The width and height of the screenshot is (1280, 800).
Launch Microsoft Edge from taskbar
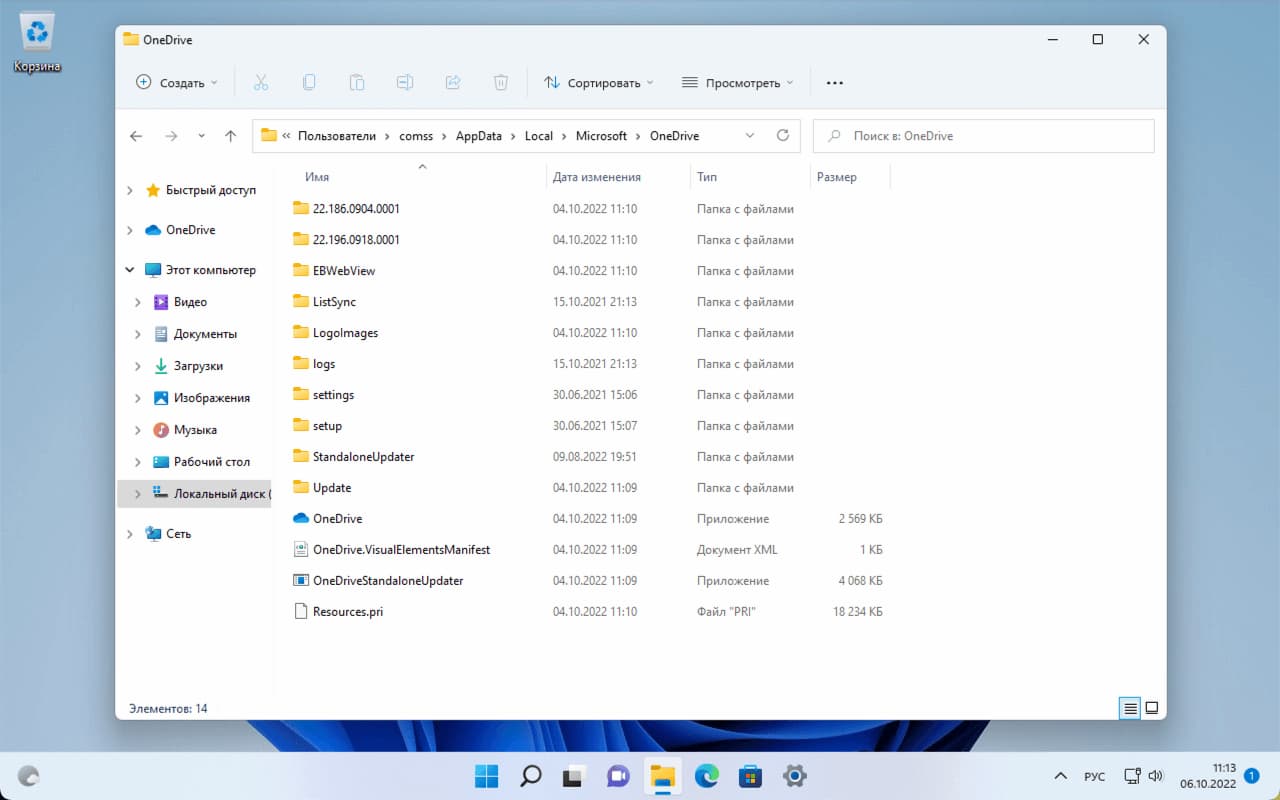(707, 775)
